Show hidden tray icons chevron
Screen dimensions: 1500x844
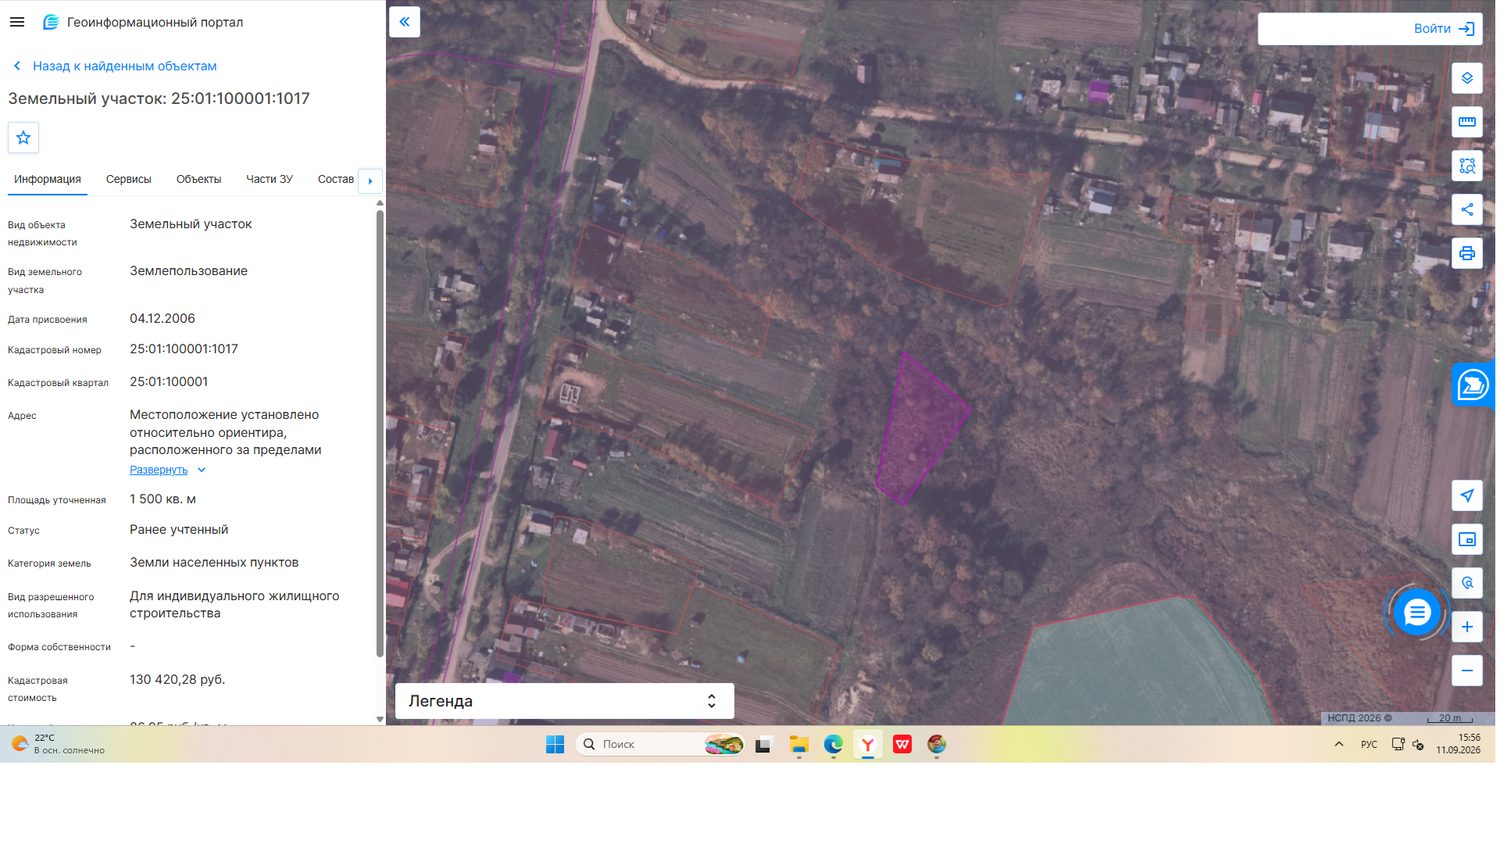point(1339,744)
